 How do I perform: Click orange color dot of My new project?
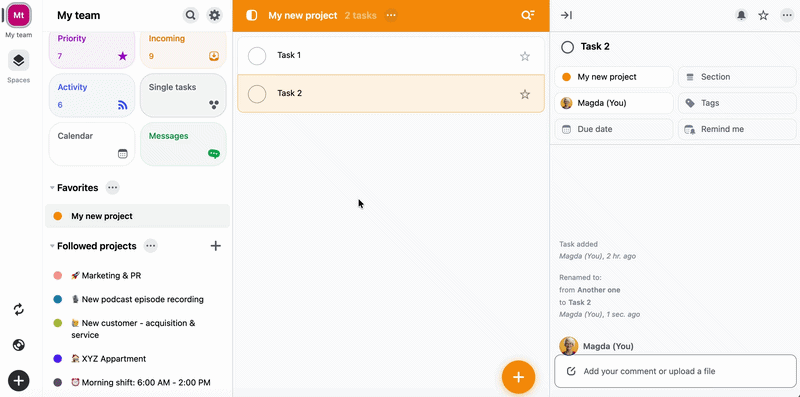click(58, 216)
